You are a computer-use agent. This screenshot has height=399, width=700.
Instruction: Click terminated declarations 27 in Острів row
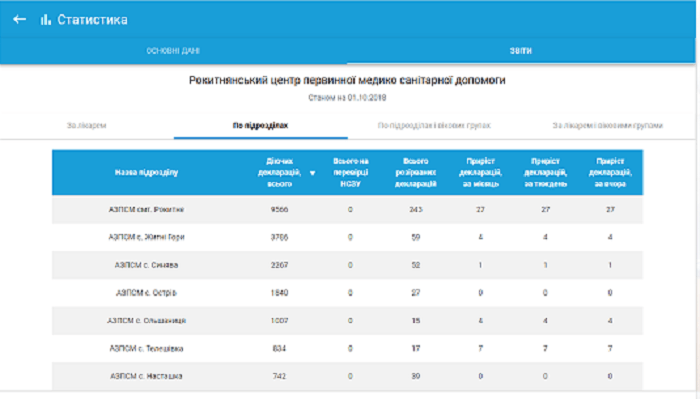coord(416,293)
